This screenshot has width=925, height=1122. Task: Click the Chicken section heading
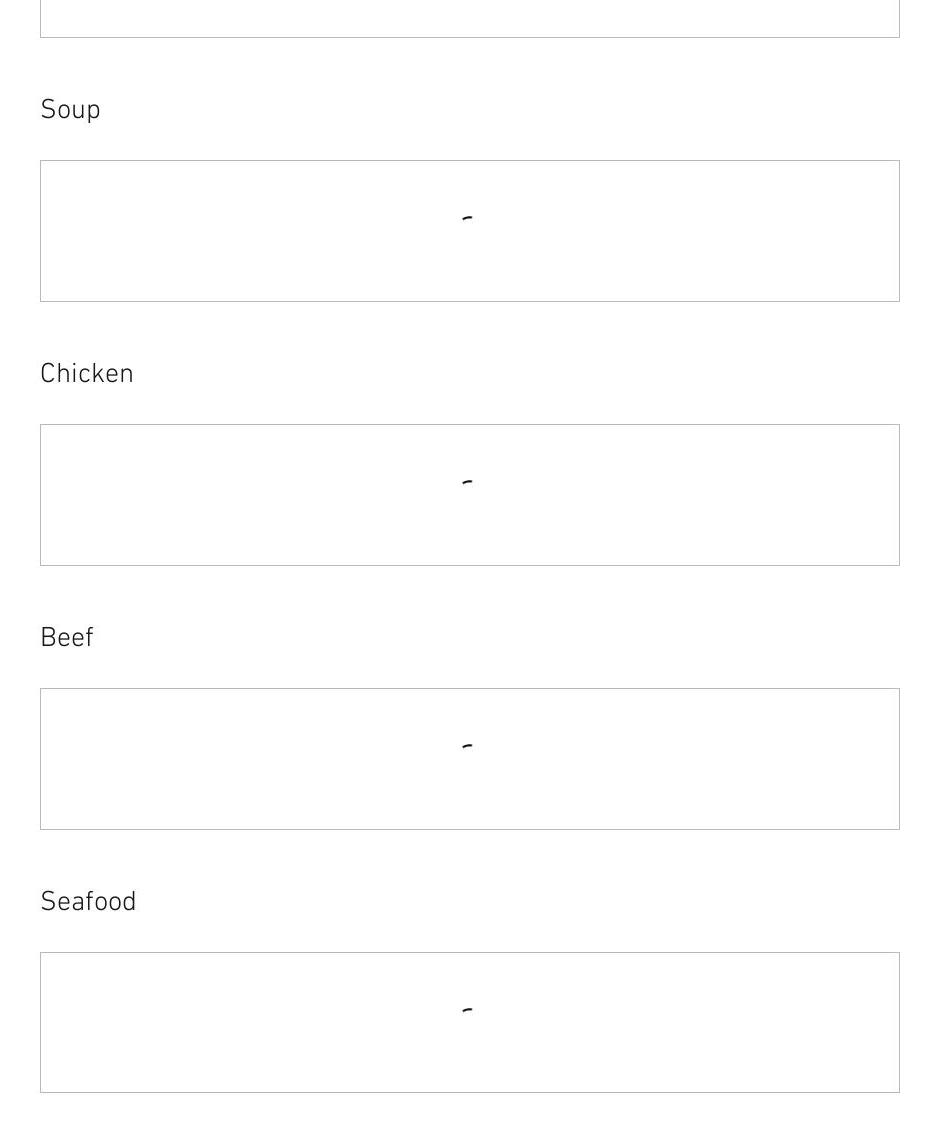pyautogui.click(x=87, y=374)
